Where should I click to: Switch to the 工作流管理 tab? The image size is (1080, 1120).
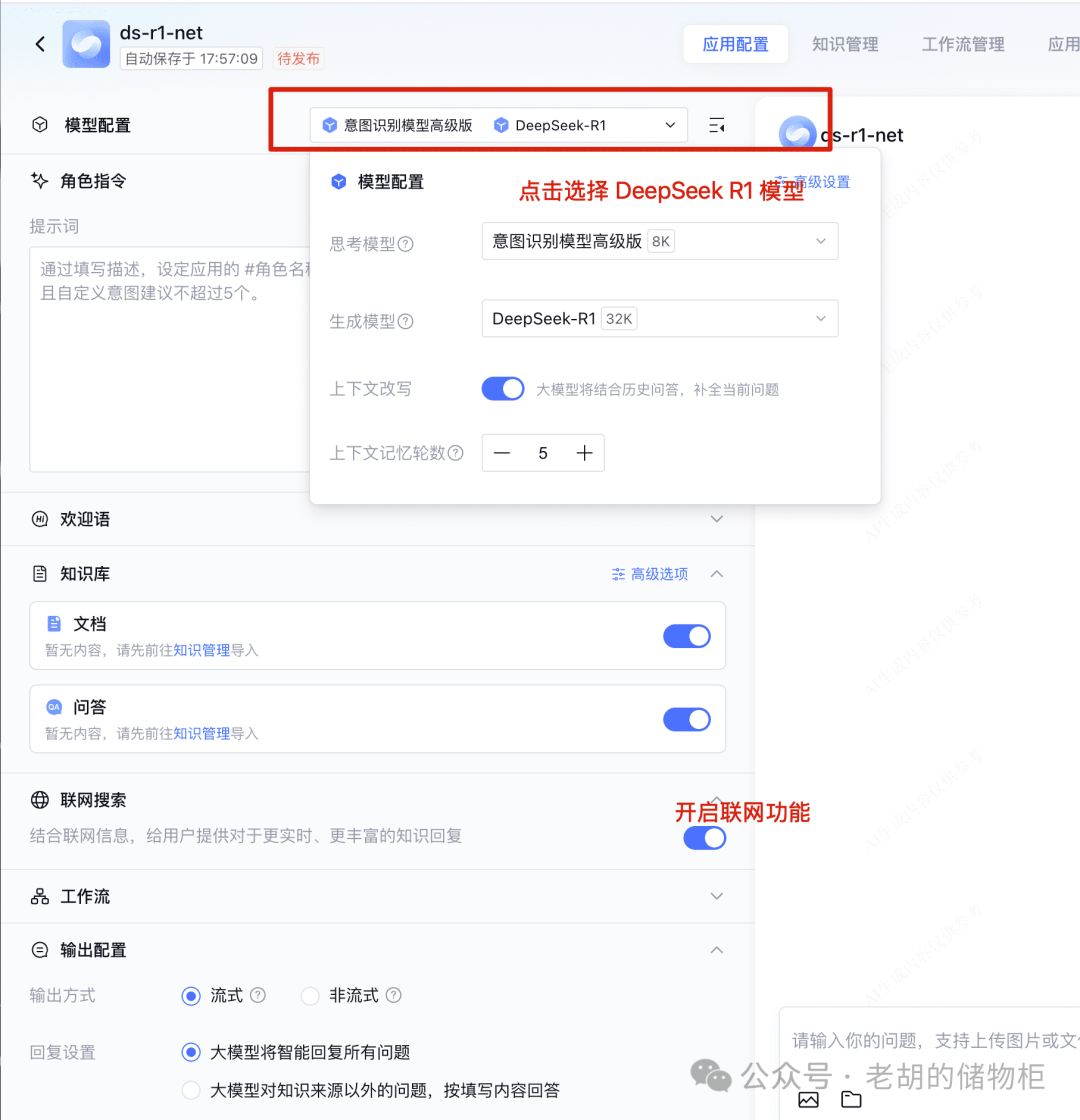coord(963,44)
